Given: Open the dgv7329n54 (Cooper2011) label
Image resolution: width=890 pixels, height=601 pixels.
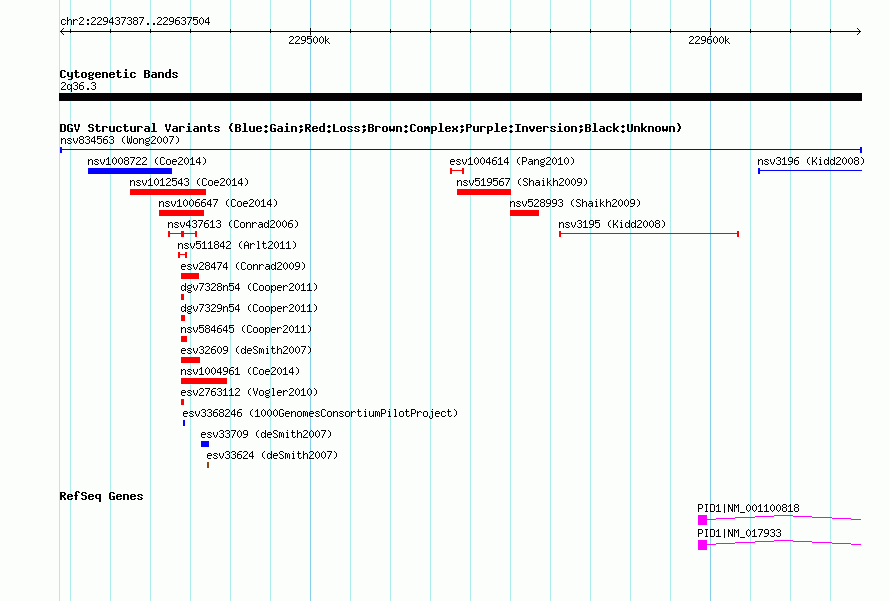Looking at the screenshot, I should point(249,308).
